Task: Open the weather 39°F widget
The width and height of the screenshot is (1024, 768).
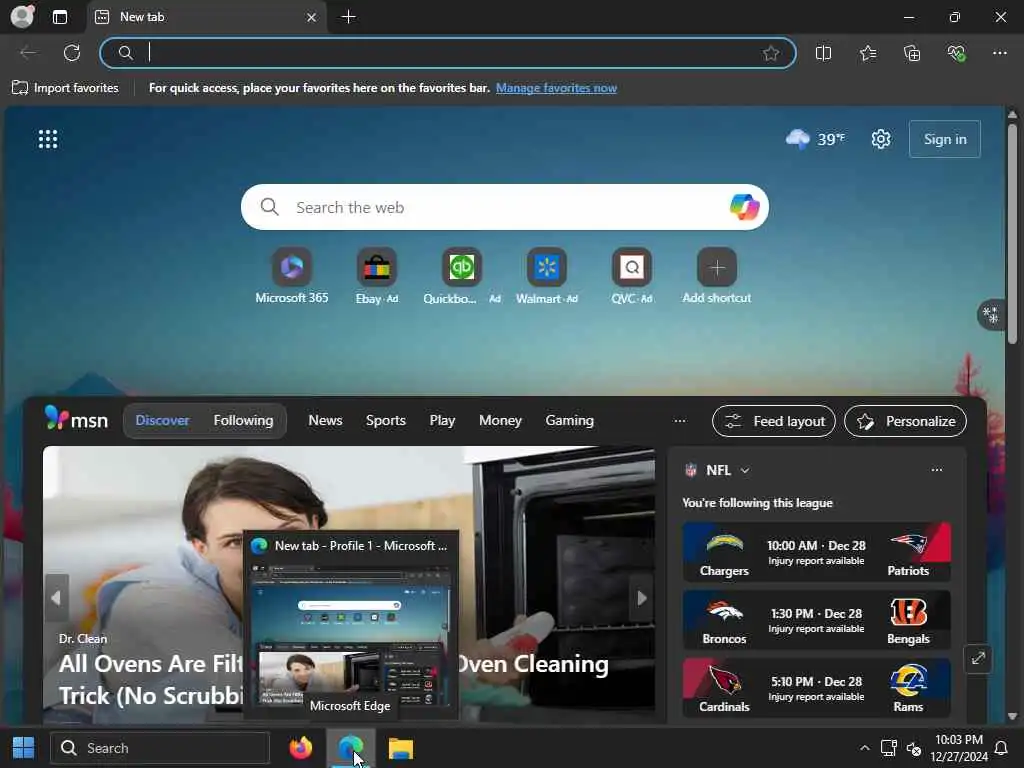Action: pos(815,139)
